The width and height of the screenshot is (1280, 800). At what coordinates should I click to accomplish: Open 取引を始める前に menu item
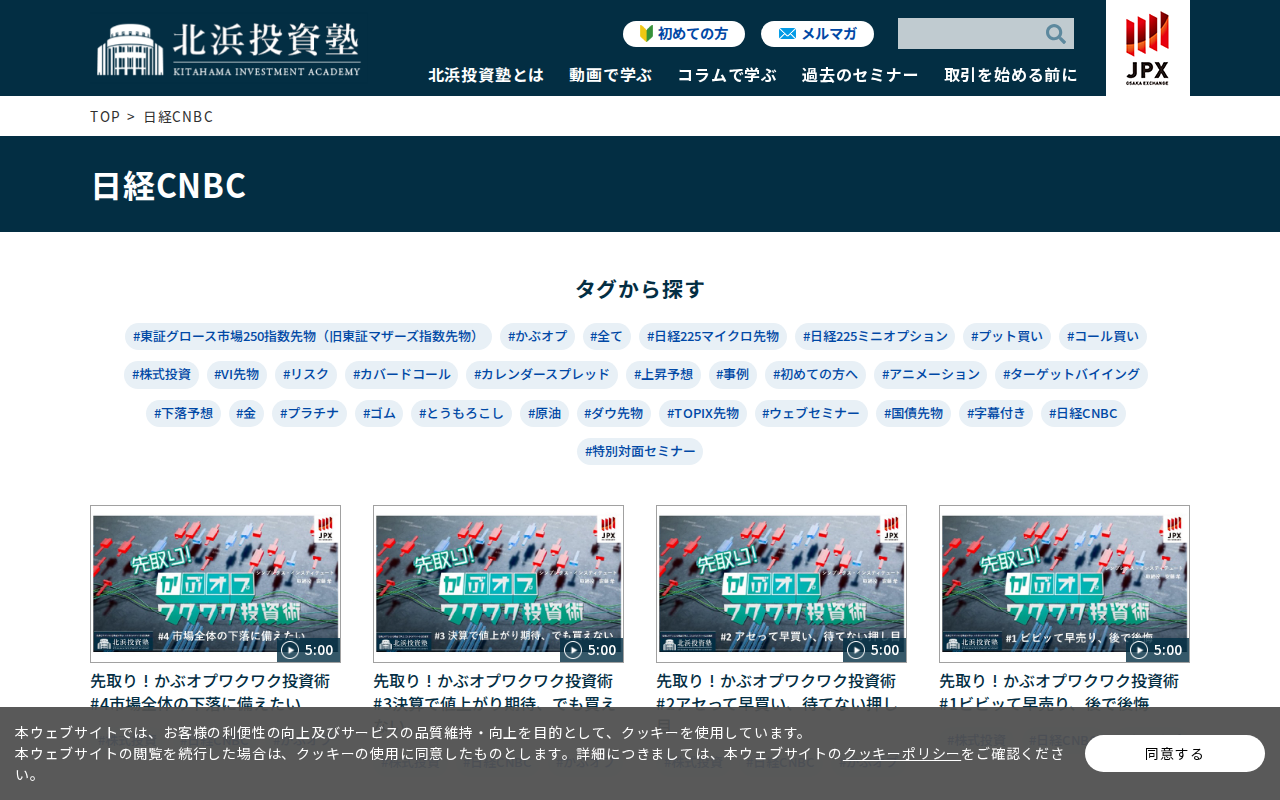pyautogui.click(x=1011, y=75)
